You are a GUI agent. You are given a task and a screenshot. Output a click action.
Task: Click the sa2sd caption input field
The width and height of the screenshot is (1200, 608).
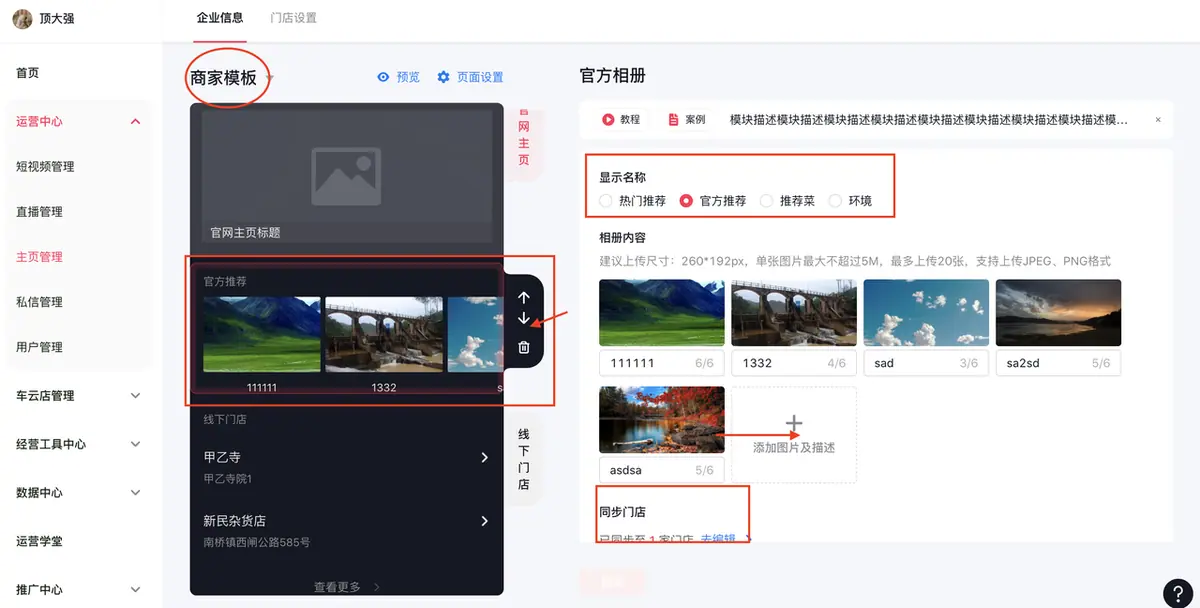point(1058,363)
